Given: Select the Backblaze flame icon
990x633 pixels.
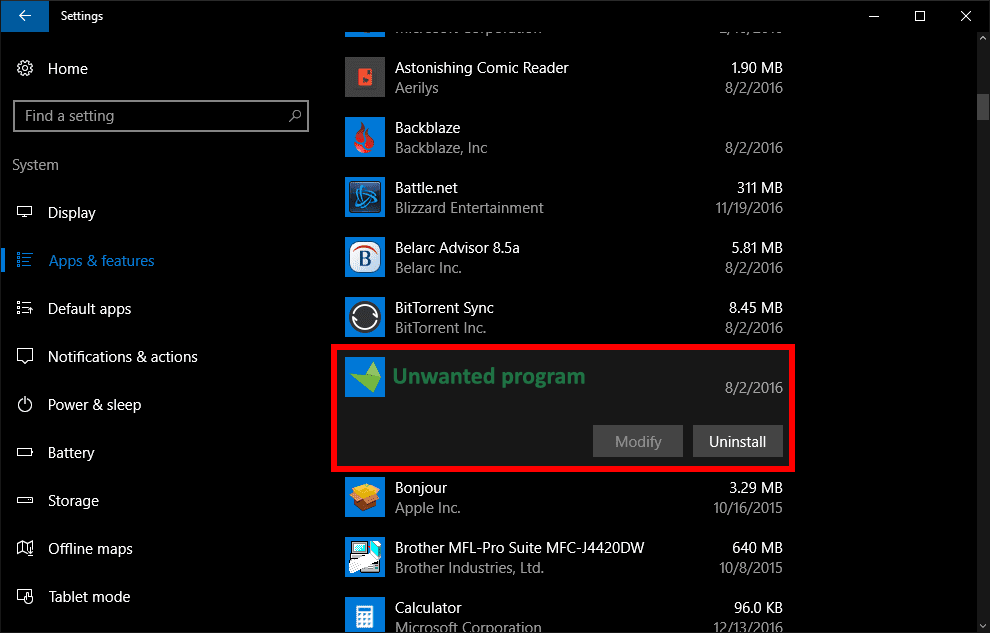Looking at the screenshot, I should coord(365,137).
